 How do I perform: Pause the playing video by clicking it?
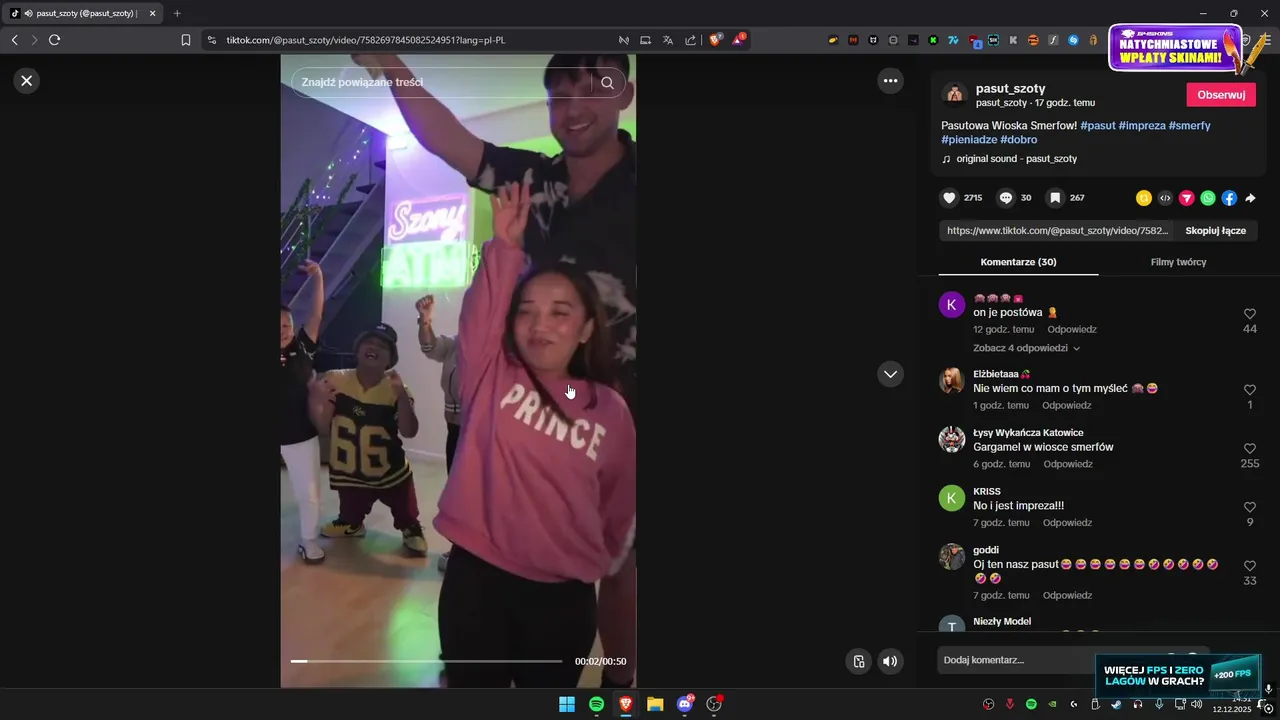[x=458, y=370]
